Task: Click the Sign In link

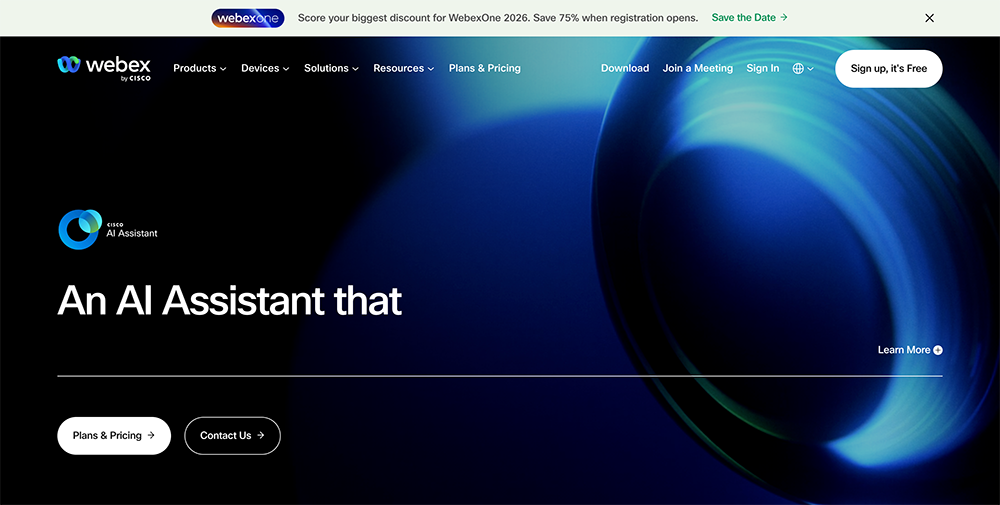Action: point(763,68)
